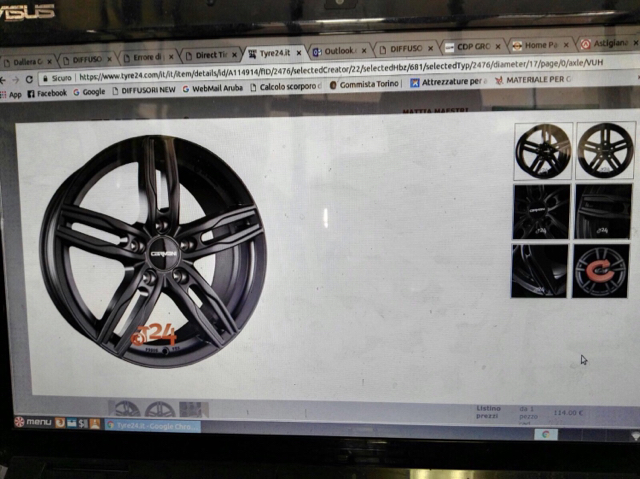
Task: Activate Tyre24.it Google Chrome taskbar window
Action: click(x=153, y=426)
